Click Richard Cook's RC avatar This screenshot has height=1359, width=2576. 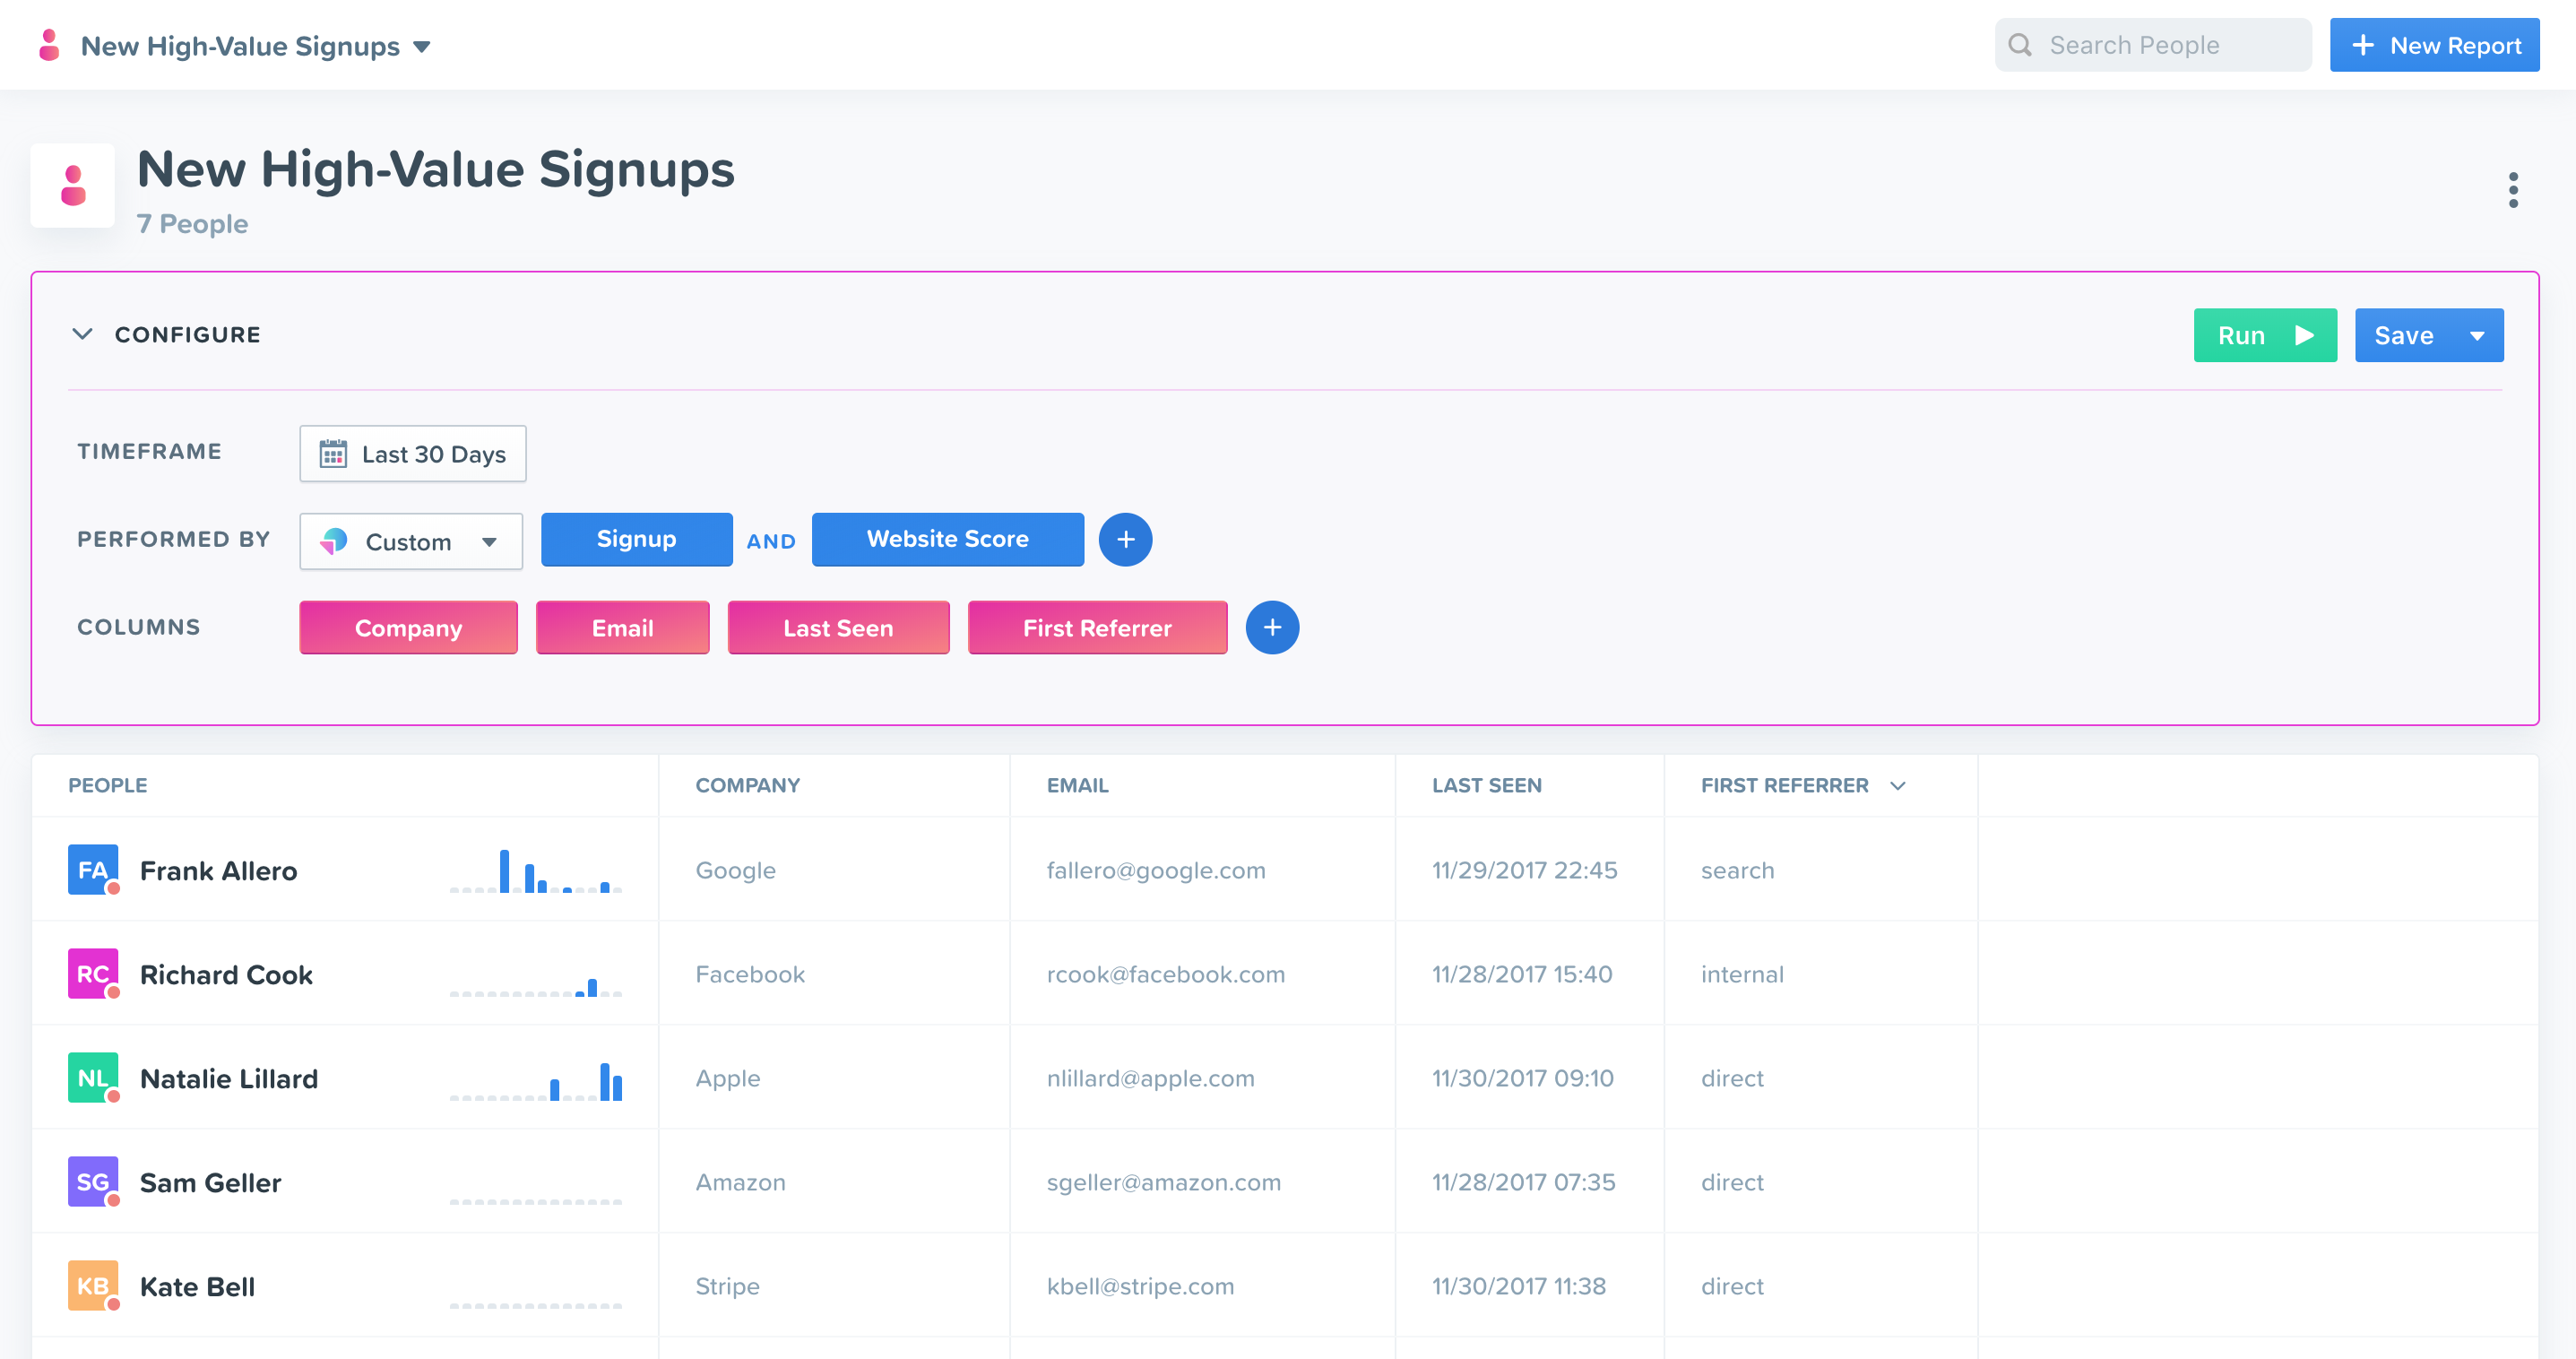click(x=93, y=974)
